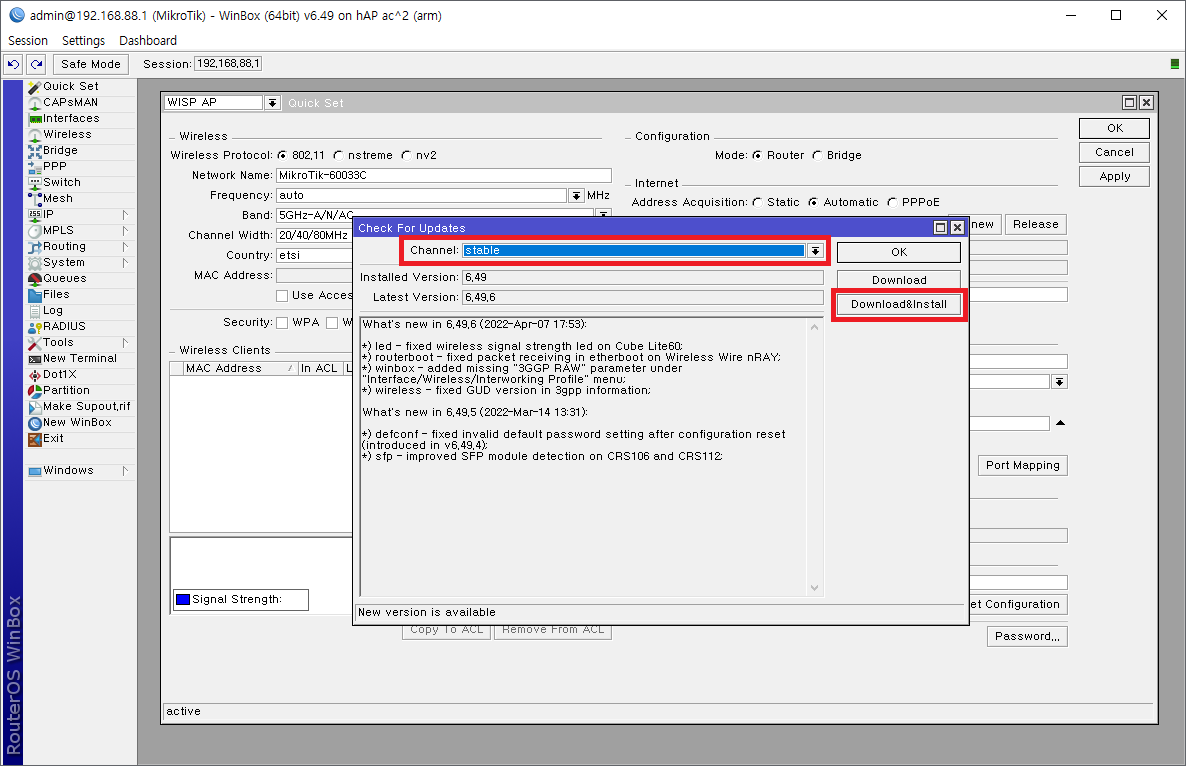Click the changelog scrollbar up arrow
The height and width of the screenshot is (766, 1186).
pos(815,327)
